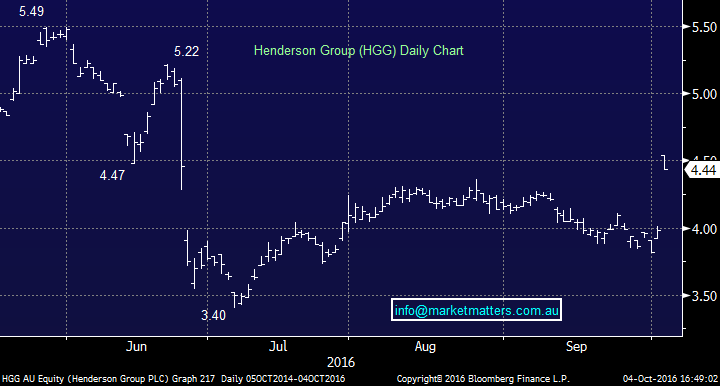720x386 pixels.
Task: Click the Graph 217 footer label
Action: (x=193, y=379)
